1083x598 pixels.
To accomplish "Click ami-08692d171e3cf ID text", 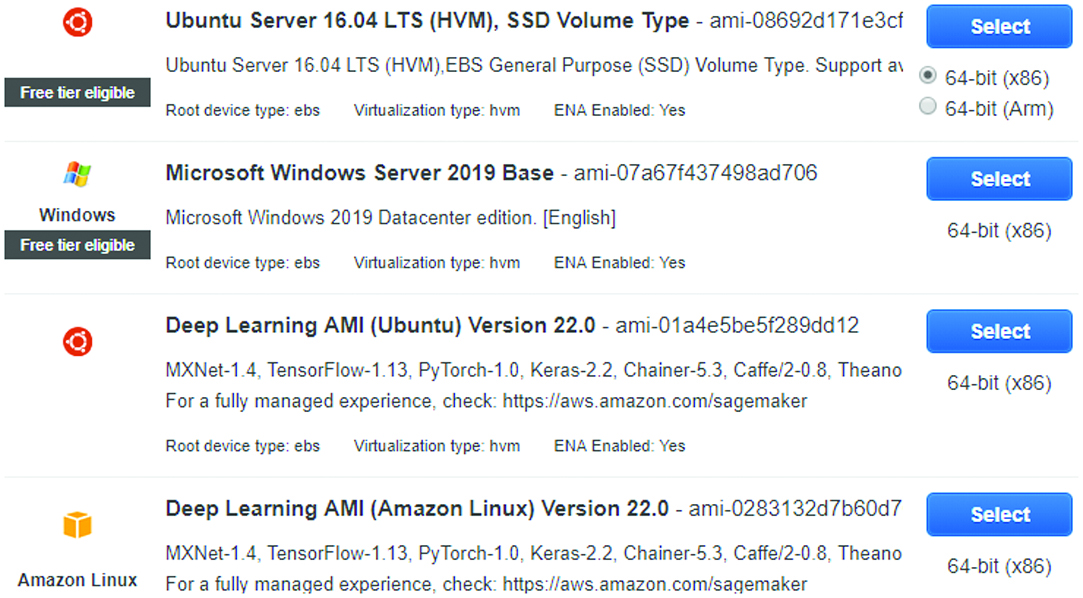I will [806, 21].
